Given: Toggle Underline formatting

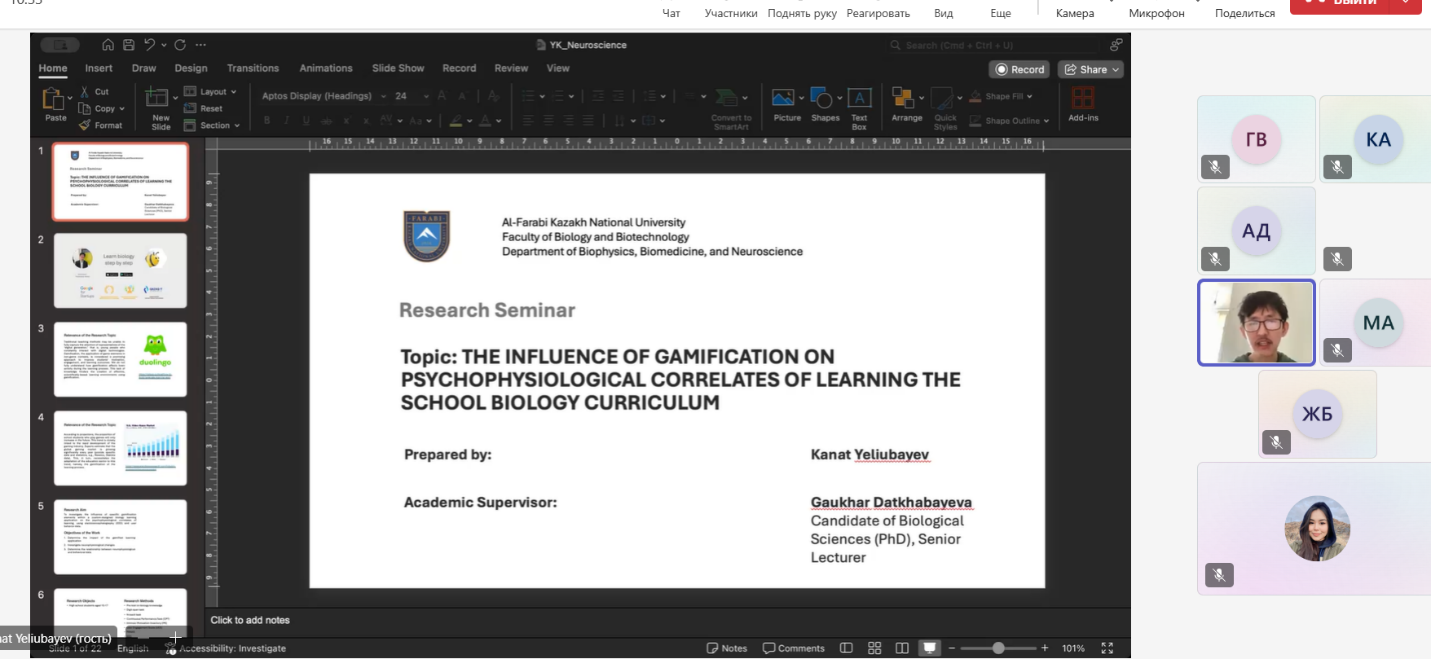Looking at the screenshot, I should click(x=305, y=121).
